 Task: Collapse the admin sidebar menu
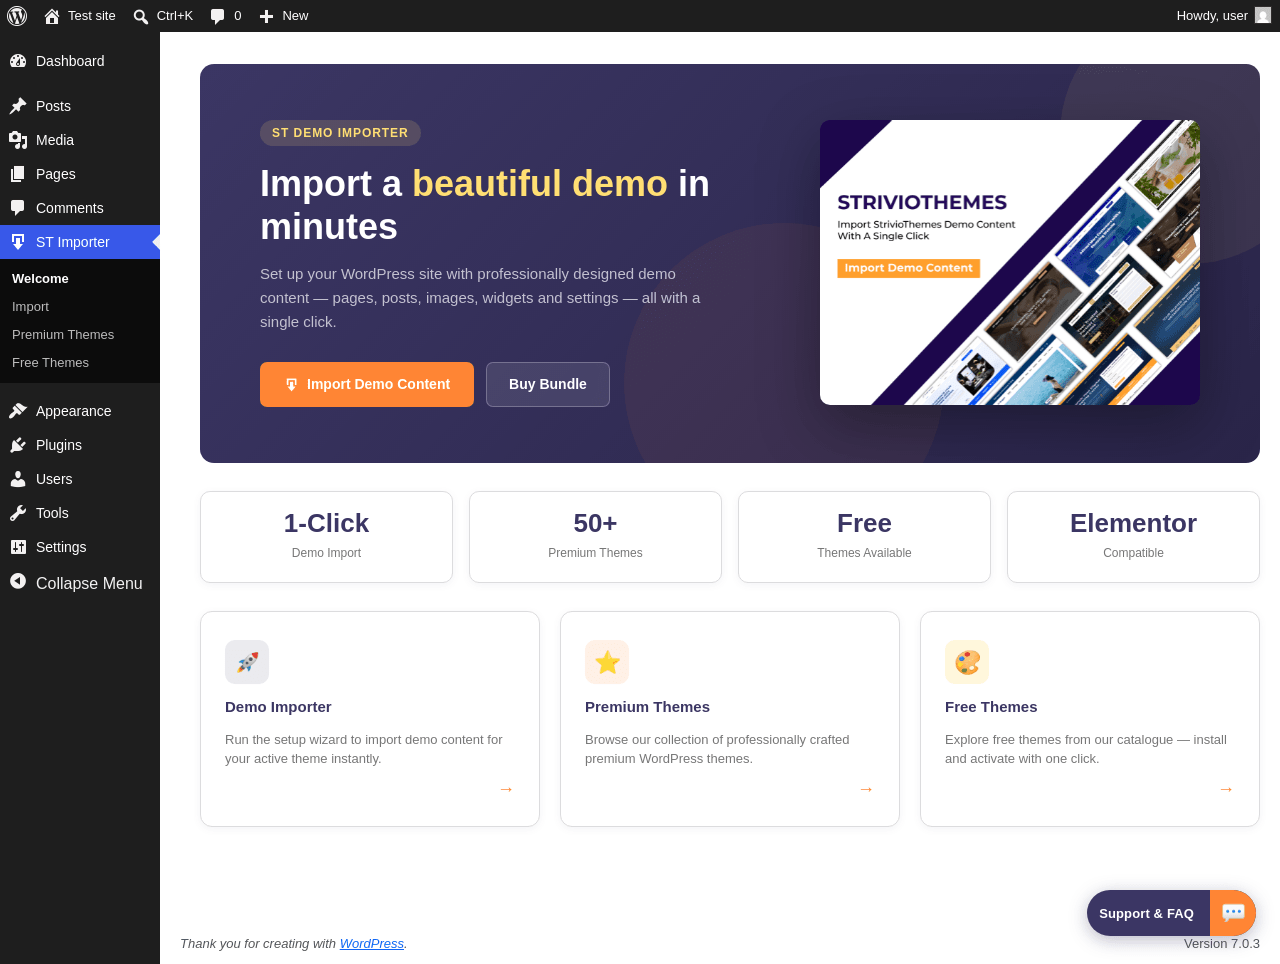coord(80,583)
